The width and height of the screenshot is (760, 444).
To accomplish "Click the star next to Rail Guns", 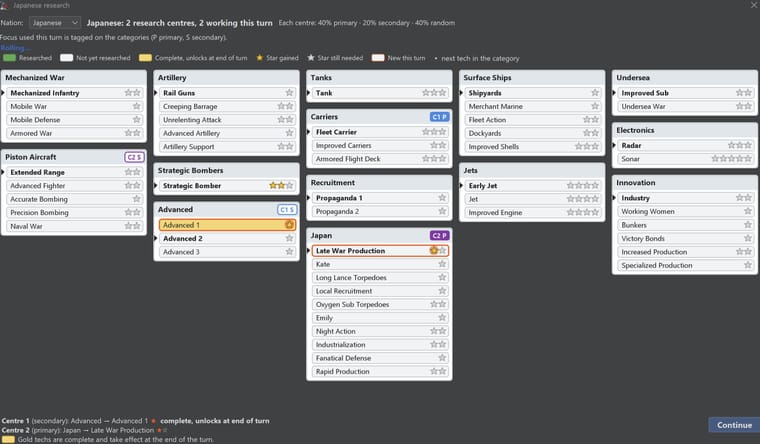I will tap(289, 93).
